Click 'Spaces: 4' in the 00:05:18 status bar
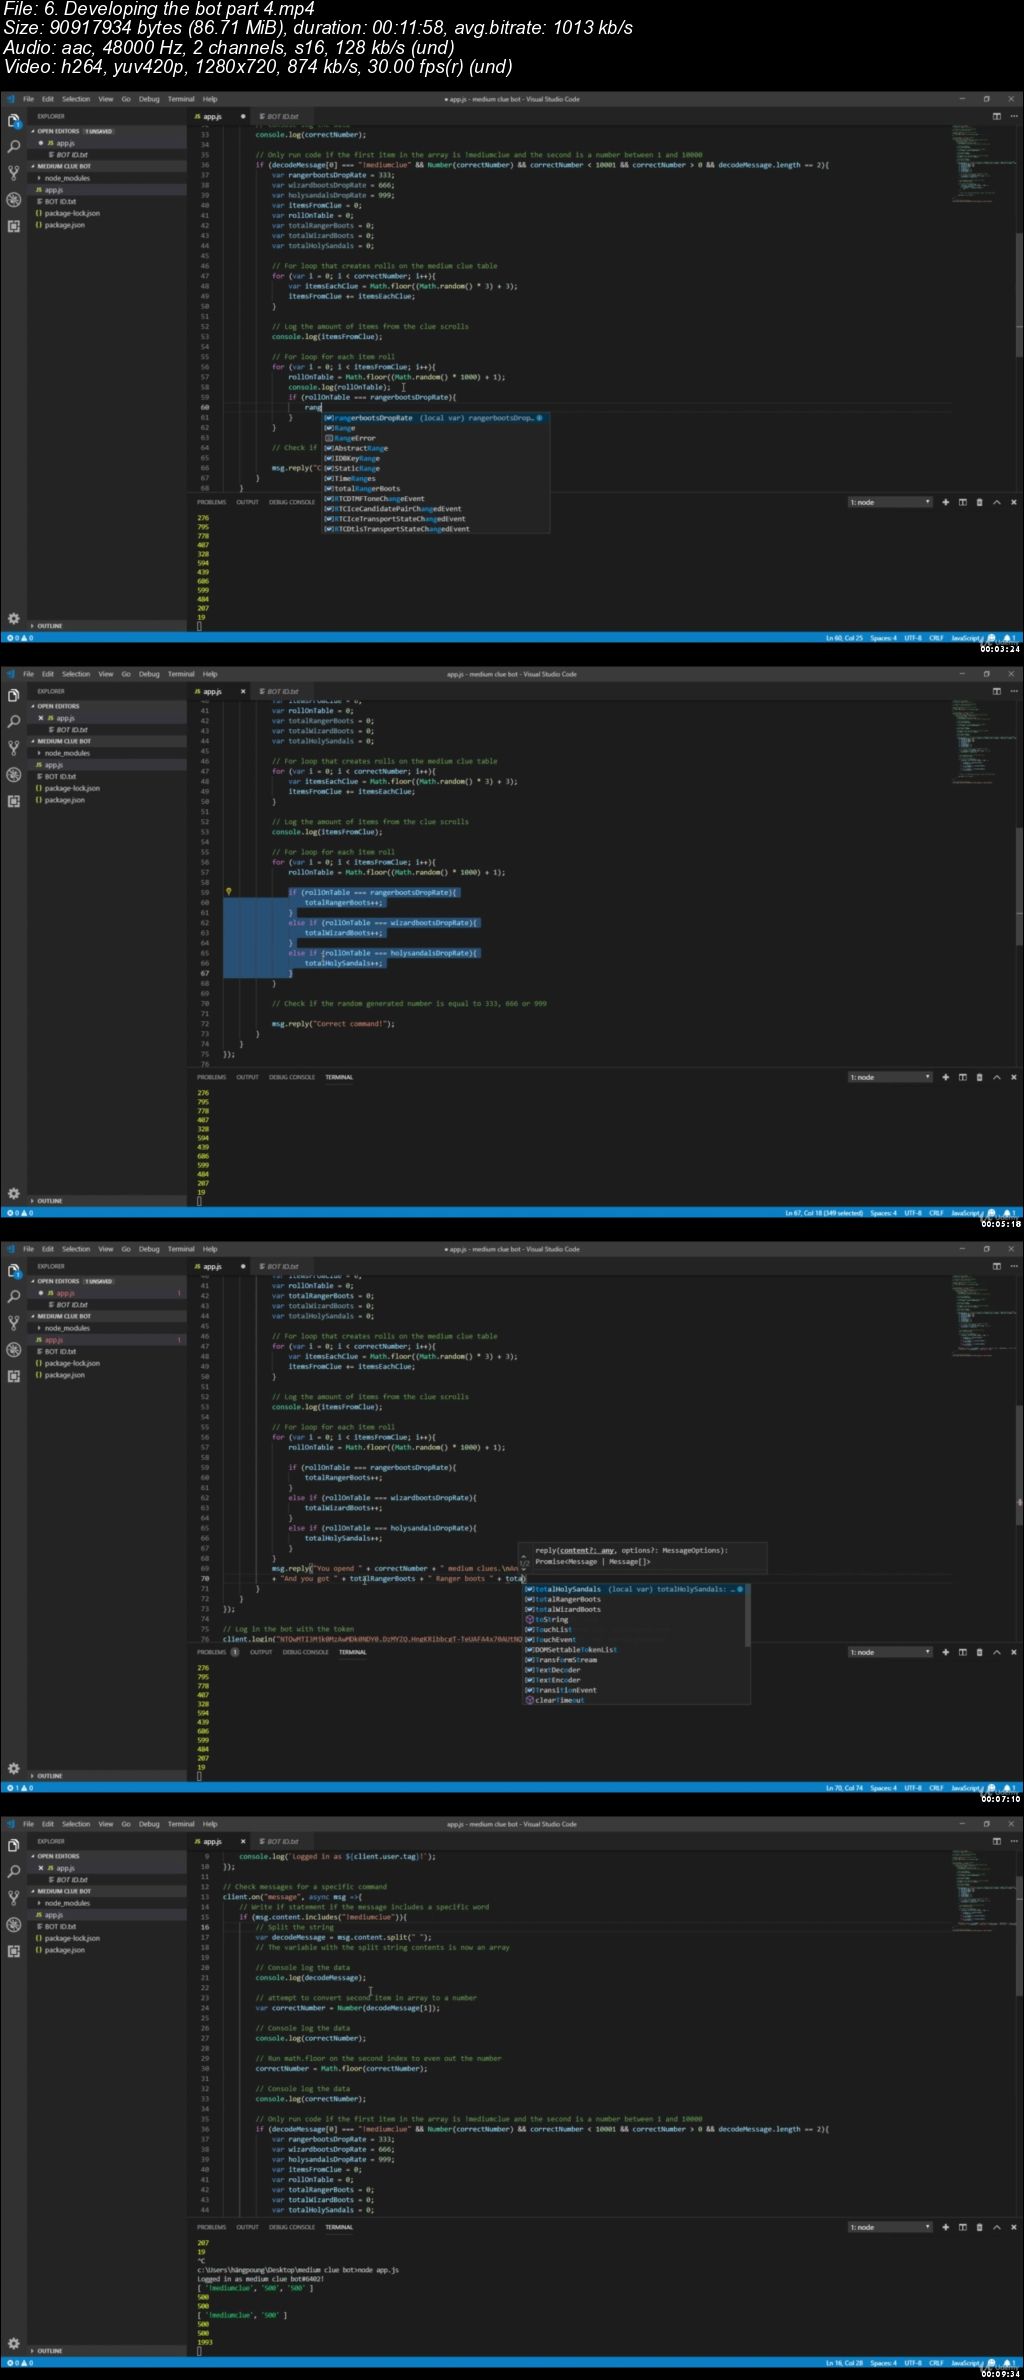The height and width of the screenshot is (2380, 1024). (x=883, y=1213)
